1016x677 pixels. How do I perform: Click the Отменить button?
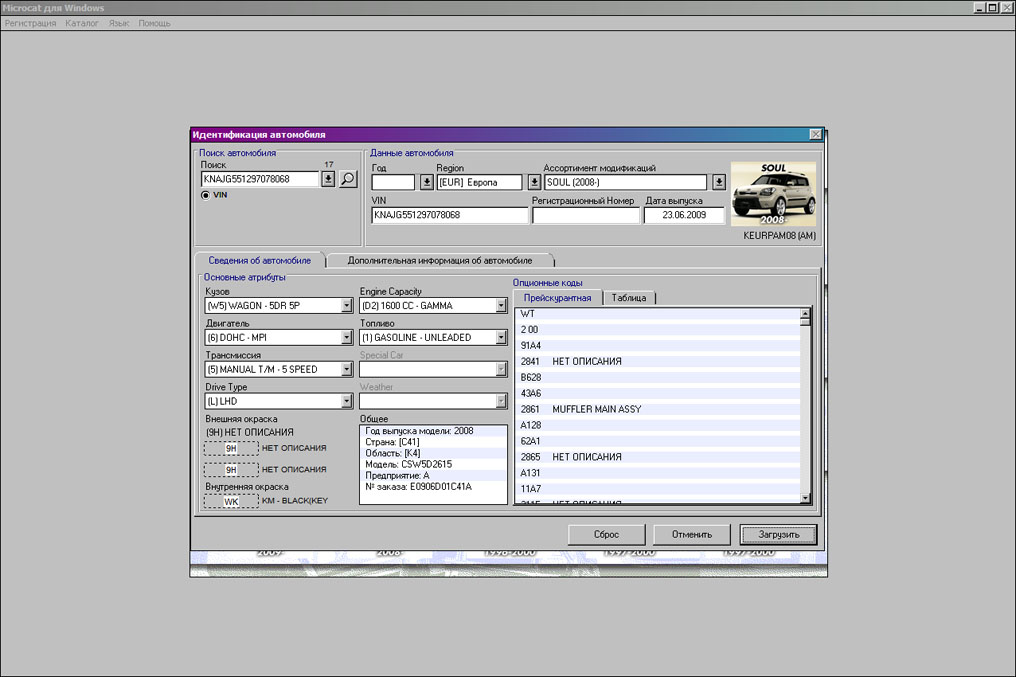[x=692, y=534]
